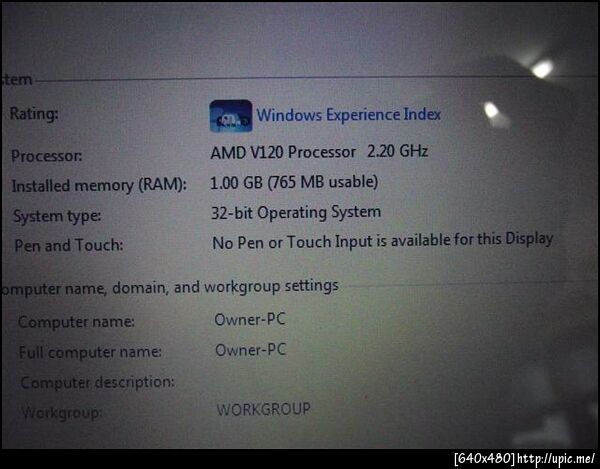The width and height of the screenshot is (600, 469).
Task: Select the Processor label
Action: pos(47,156)
